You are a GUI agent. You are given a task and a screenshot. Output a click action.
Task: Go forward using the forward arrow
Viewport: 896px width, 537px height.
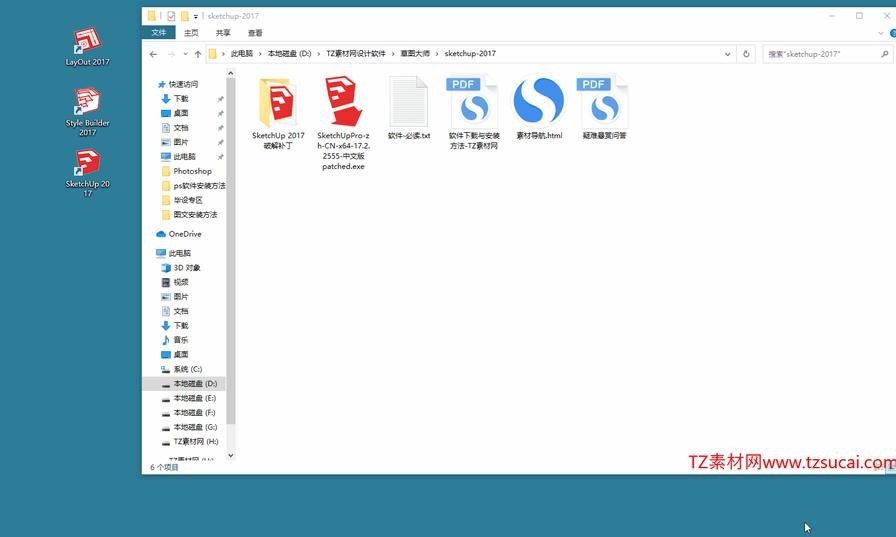171,54
